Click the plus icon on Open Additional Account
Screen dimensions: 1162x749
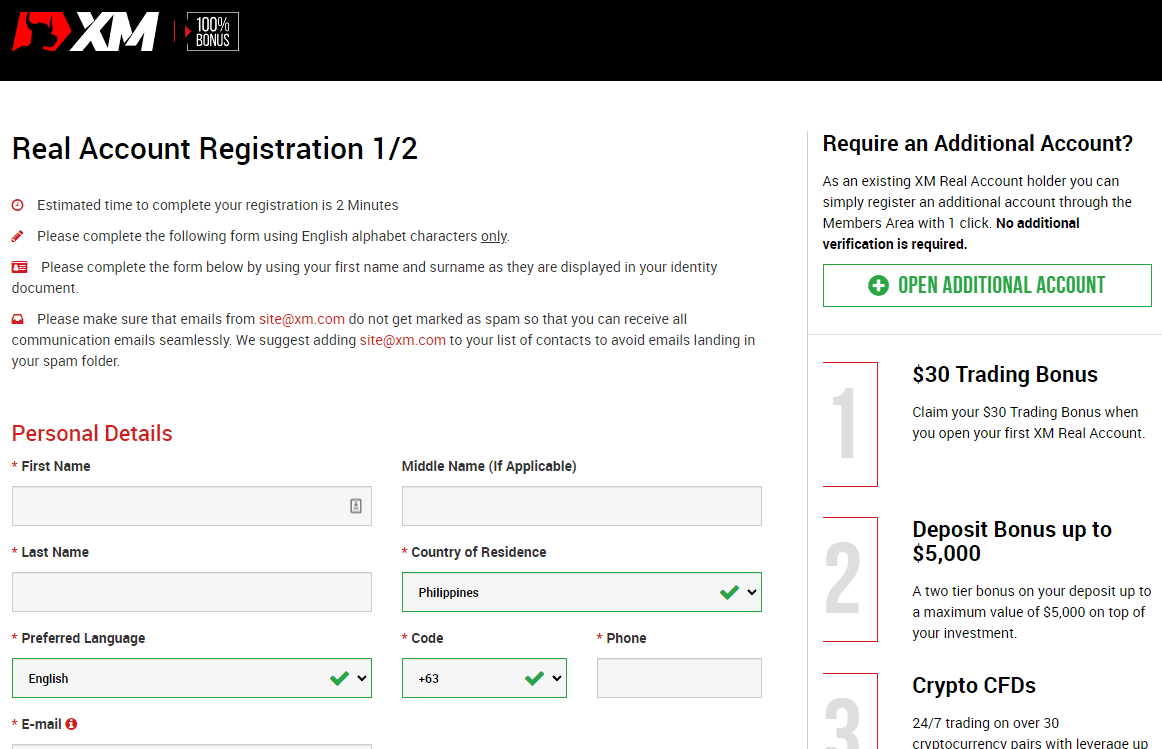[878, 286]
